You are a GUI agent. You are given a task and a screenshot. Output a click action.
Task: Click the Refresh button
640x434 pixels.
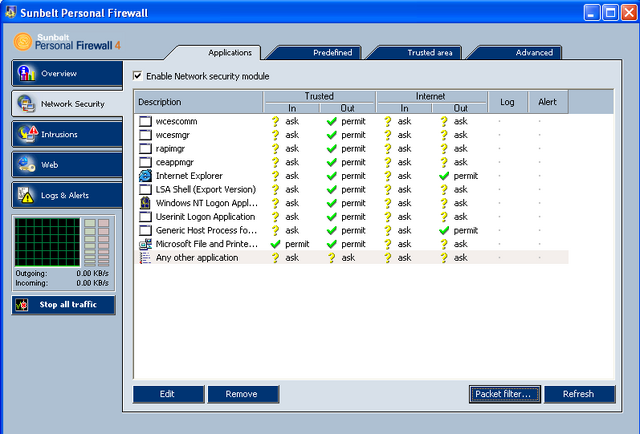(x=580, y=394)
